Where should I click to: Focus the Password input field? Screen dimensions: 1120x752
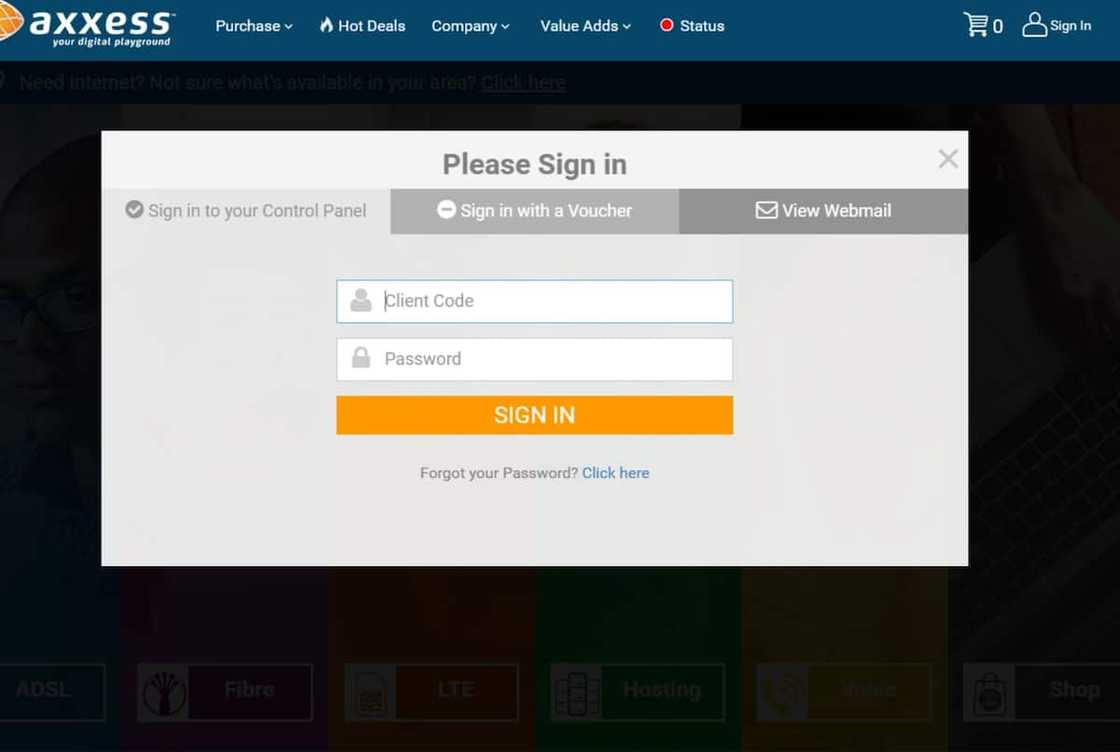coord(534,359)
